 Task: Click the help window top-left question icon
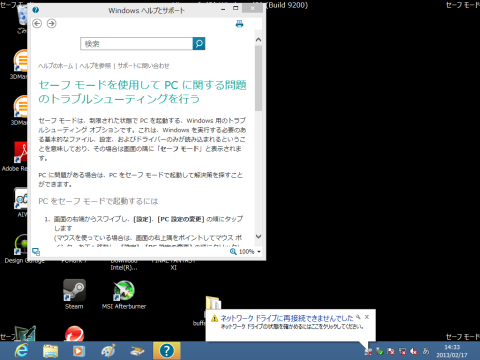36,10
